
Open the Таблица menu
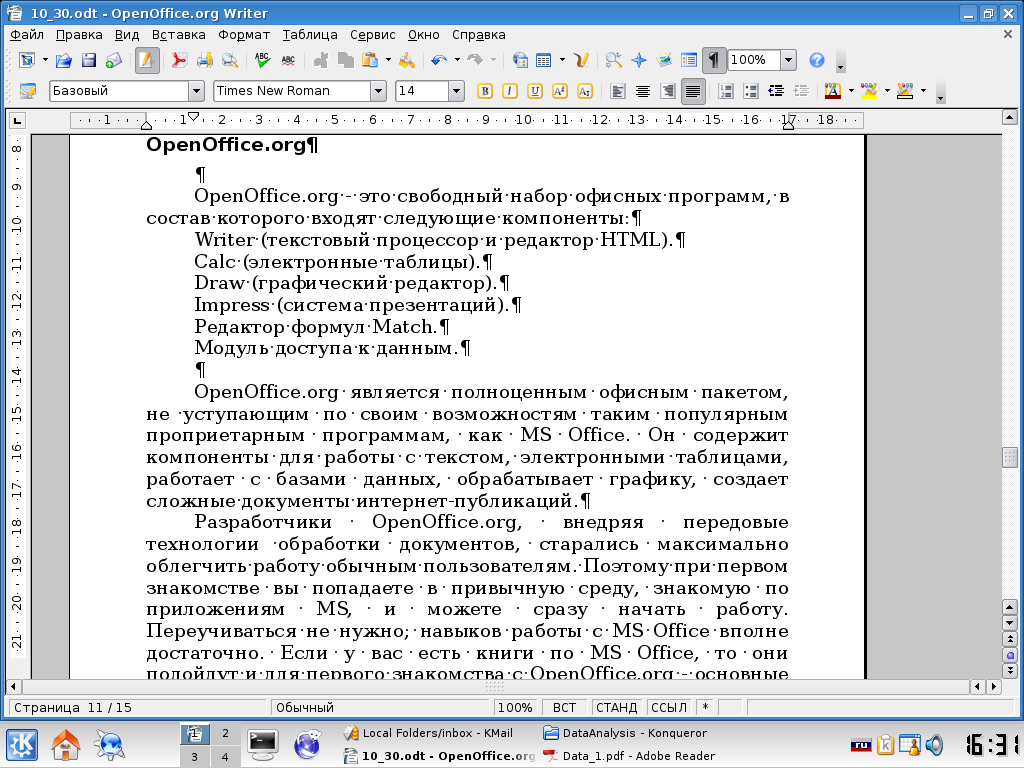click(310, 35)
